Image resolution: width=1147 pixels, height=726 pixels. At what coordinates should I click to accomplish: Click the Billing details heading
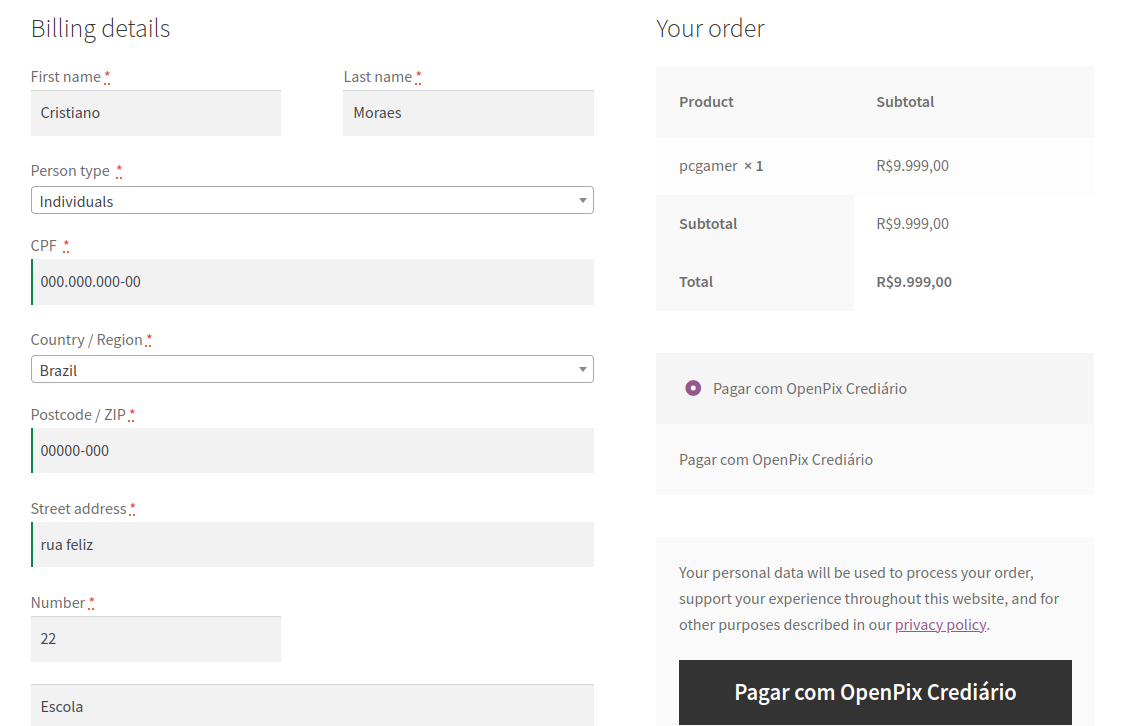(x=100, y=28)
